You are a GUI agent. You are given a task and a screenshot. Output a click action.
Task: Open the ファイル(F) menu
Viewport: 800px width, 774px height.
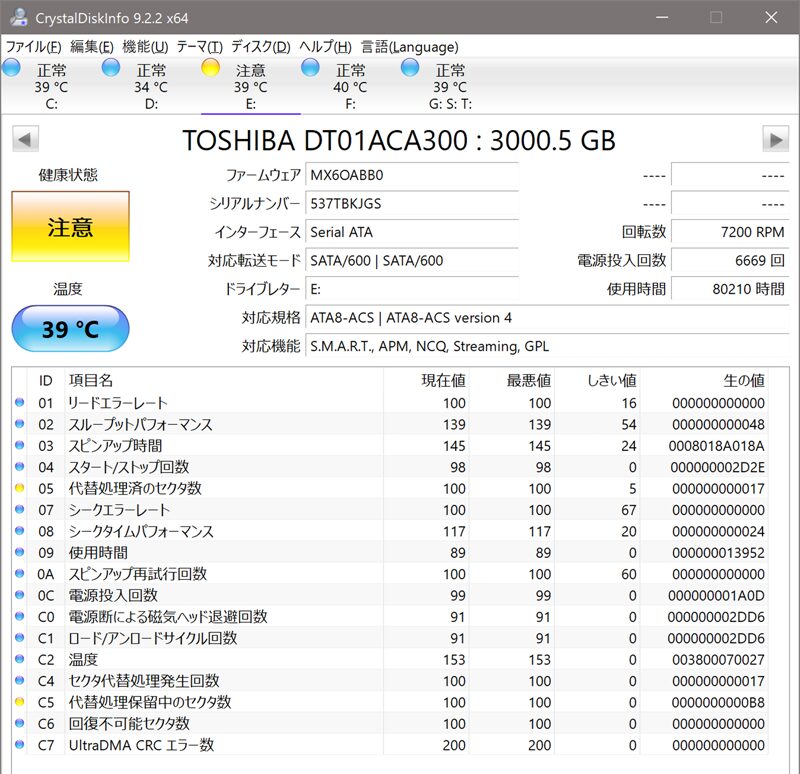tap(34, 47)
